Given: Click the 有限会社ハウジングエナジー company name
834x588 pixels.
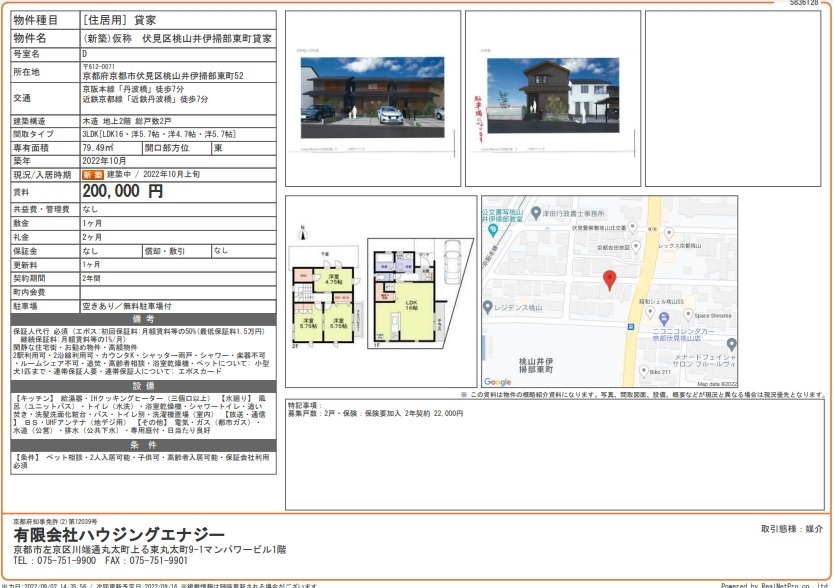Looking at the screenshot, I should (118, 536).
